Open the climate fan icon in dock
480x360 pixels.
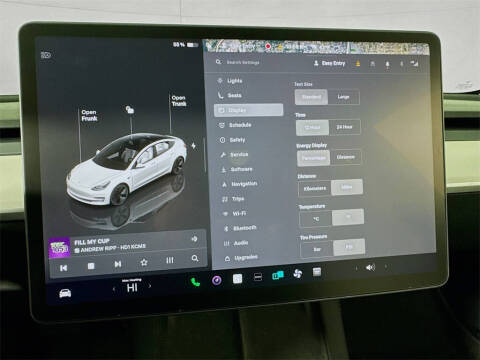[x=297, y=274]
